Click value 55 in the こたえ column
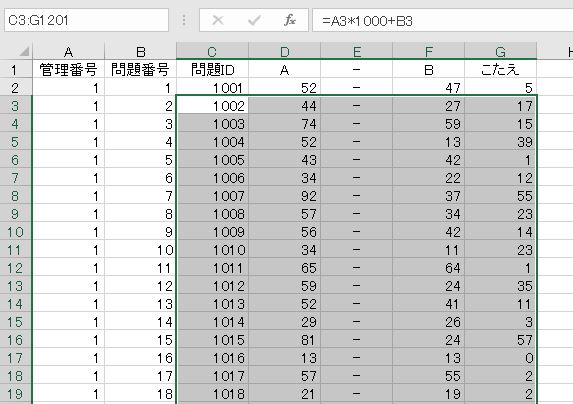This screenshot has width=573, height=404. click(x=500, y=196)
